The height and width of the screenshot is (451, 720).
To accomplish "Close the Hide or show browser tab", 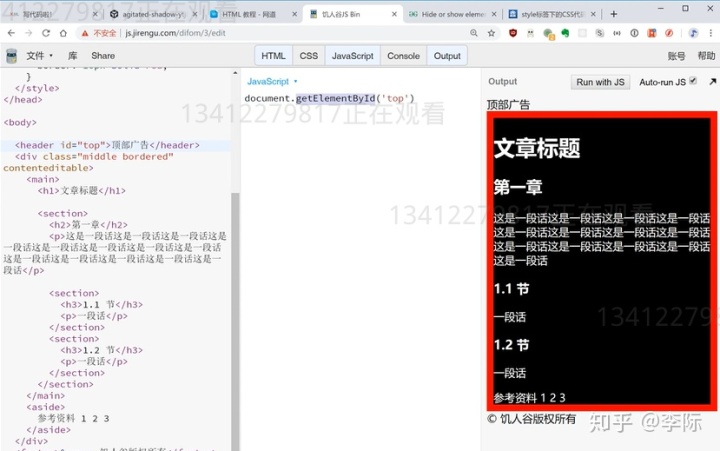I will coord(494,14).
